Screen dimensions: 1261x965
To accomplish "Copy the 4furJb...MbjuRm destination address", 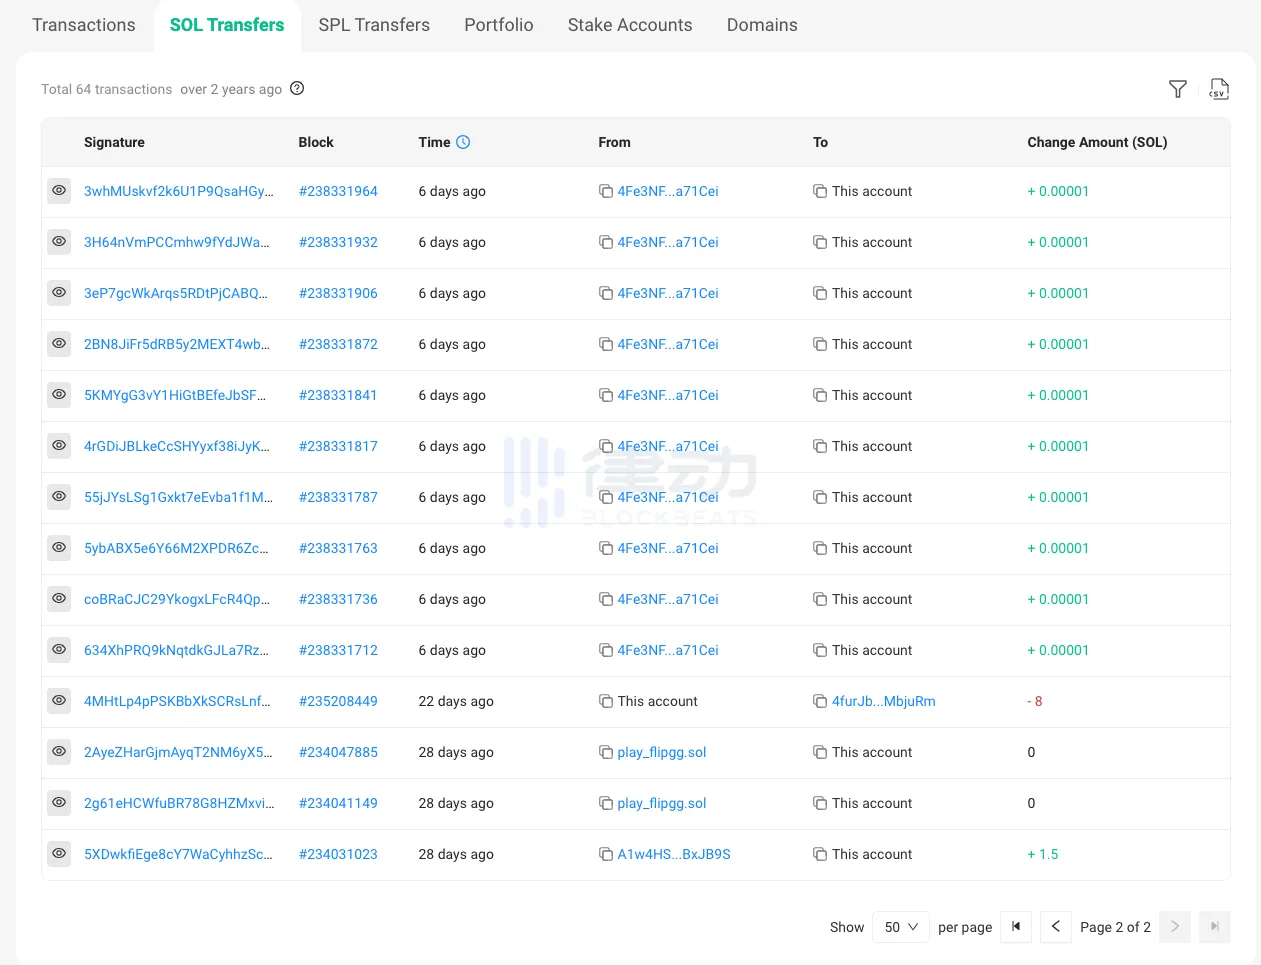I will (820, 701).
